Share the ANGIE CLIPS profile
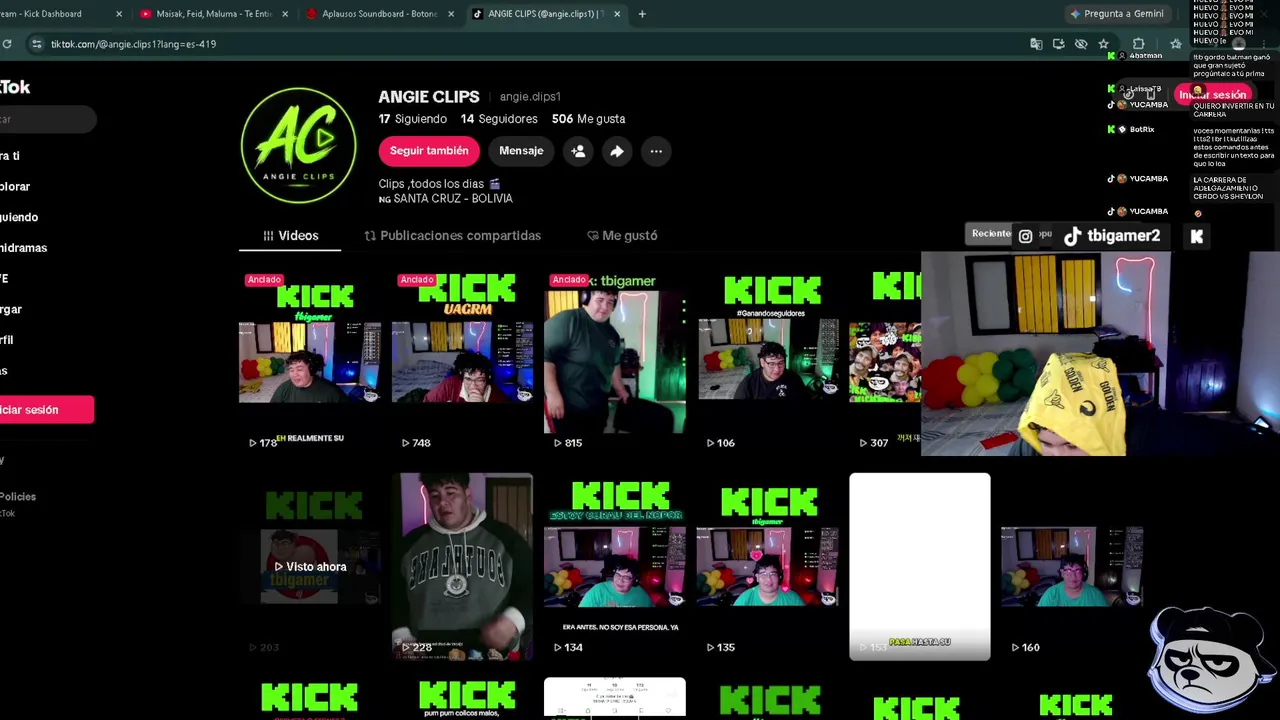The height and width of the screenshot is (720, 1280). (x=617, y=151)
